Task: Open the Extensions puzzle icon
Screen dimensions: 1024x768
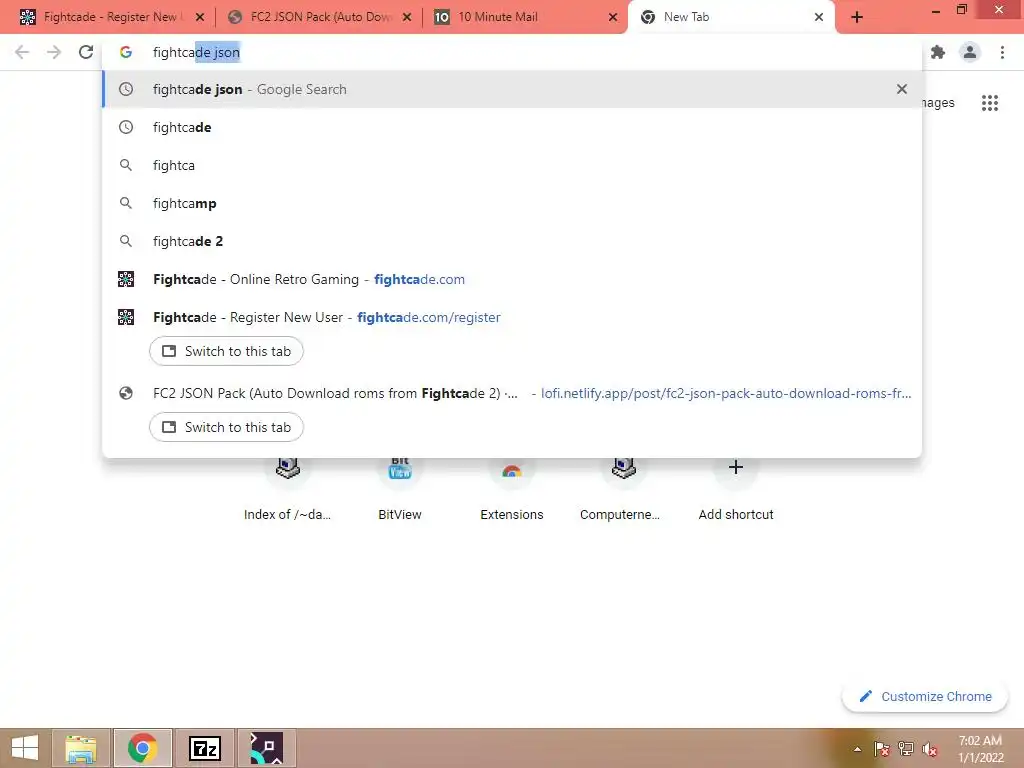Action: [938, 52]
